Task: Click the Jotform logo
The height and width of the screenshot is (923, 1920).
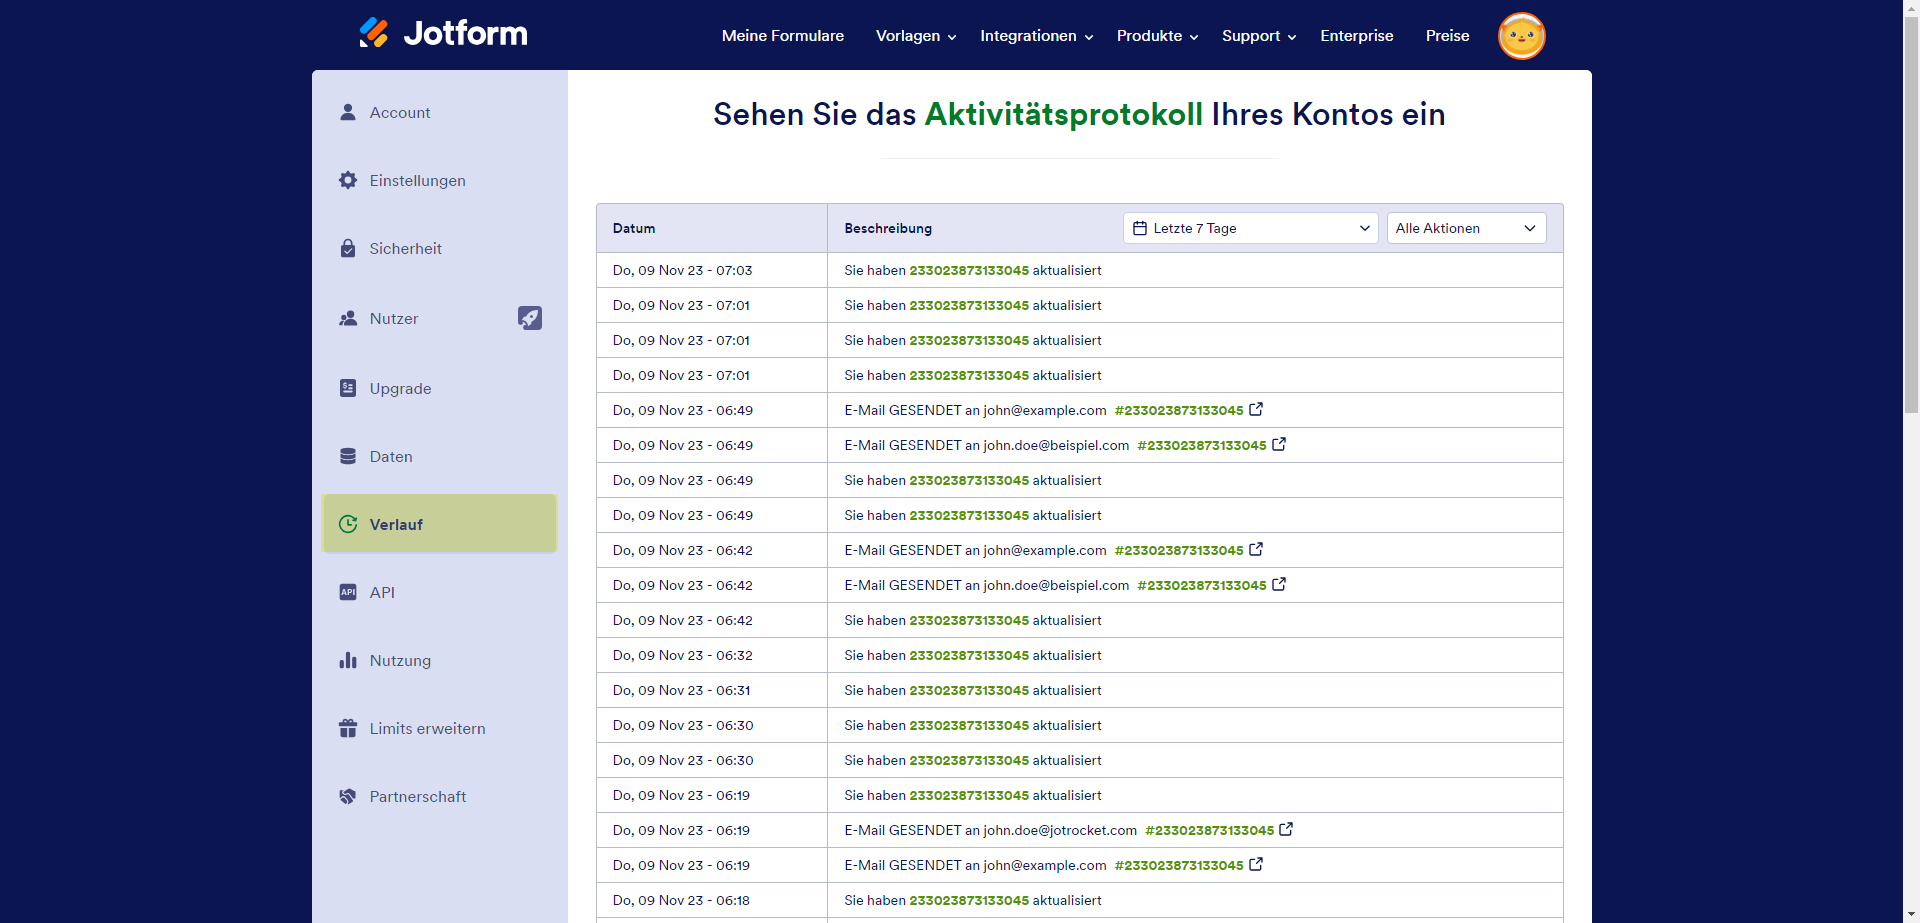Action: coord(443,34)
